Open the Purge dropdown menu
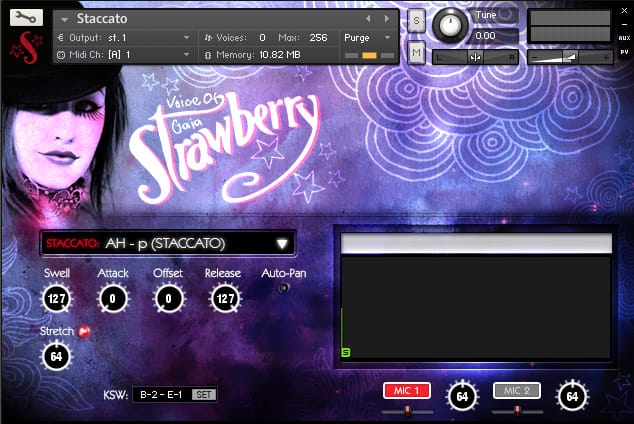Screen dimensions: 634x424 point(367,38)
